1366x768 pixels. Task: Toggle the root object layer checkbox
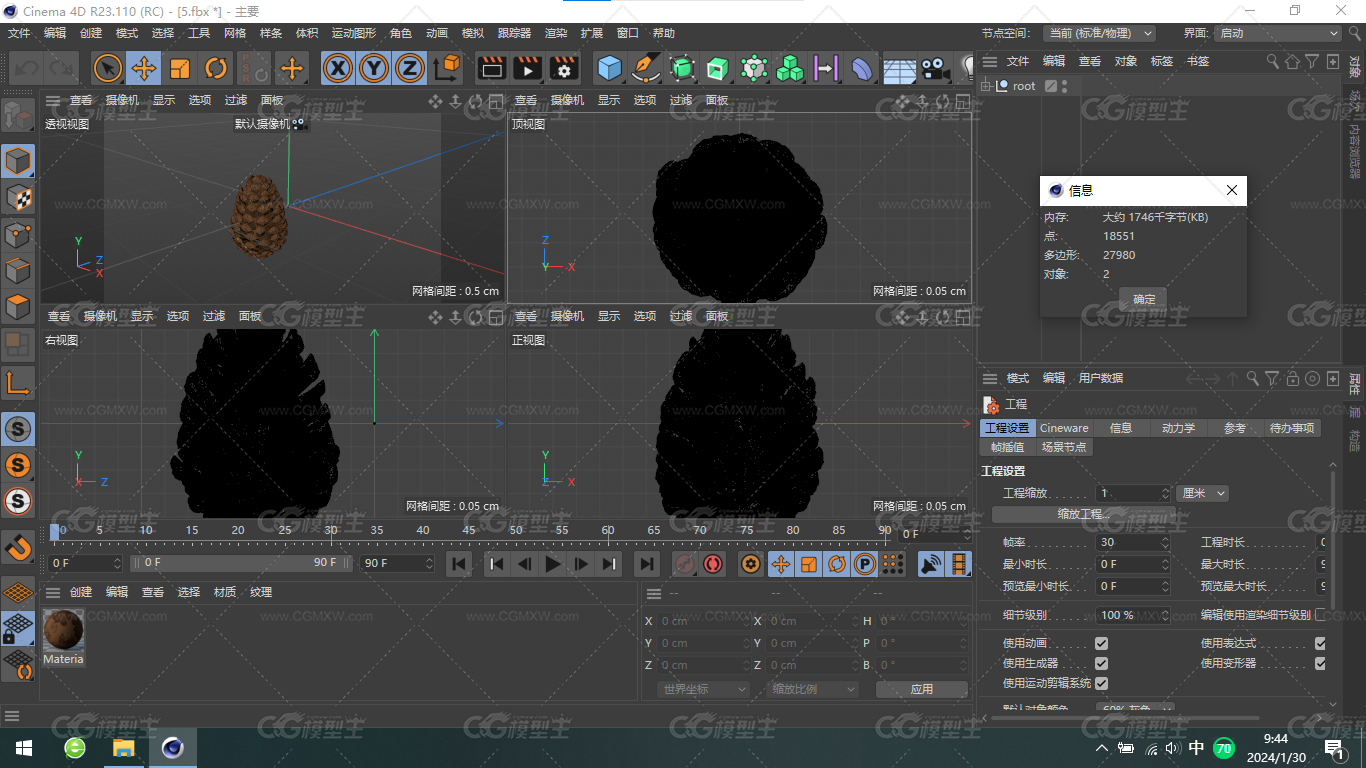coord(1051,86)
